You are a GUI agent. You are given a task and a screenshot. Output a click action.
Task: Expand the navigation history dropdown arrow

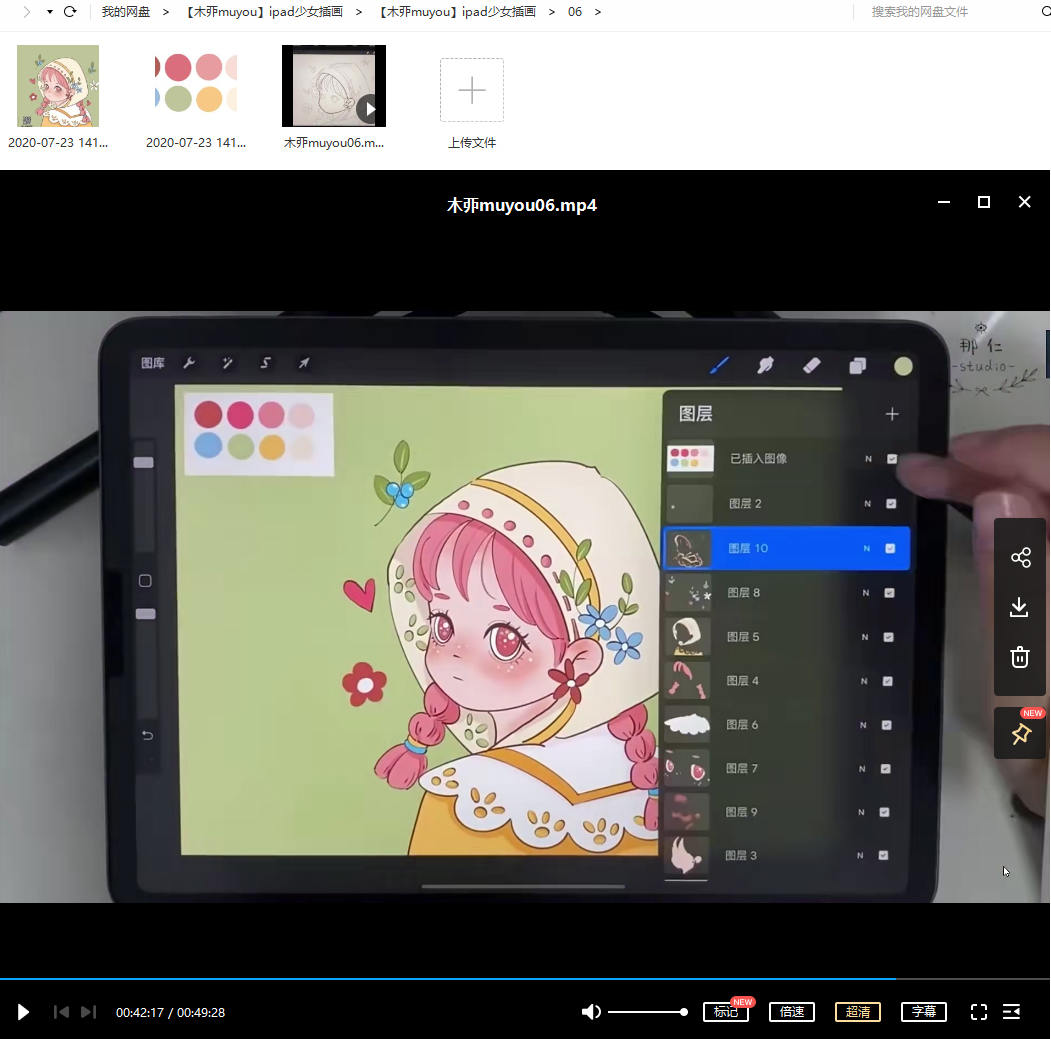click(x=49, y=12)
